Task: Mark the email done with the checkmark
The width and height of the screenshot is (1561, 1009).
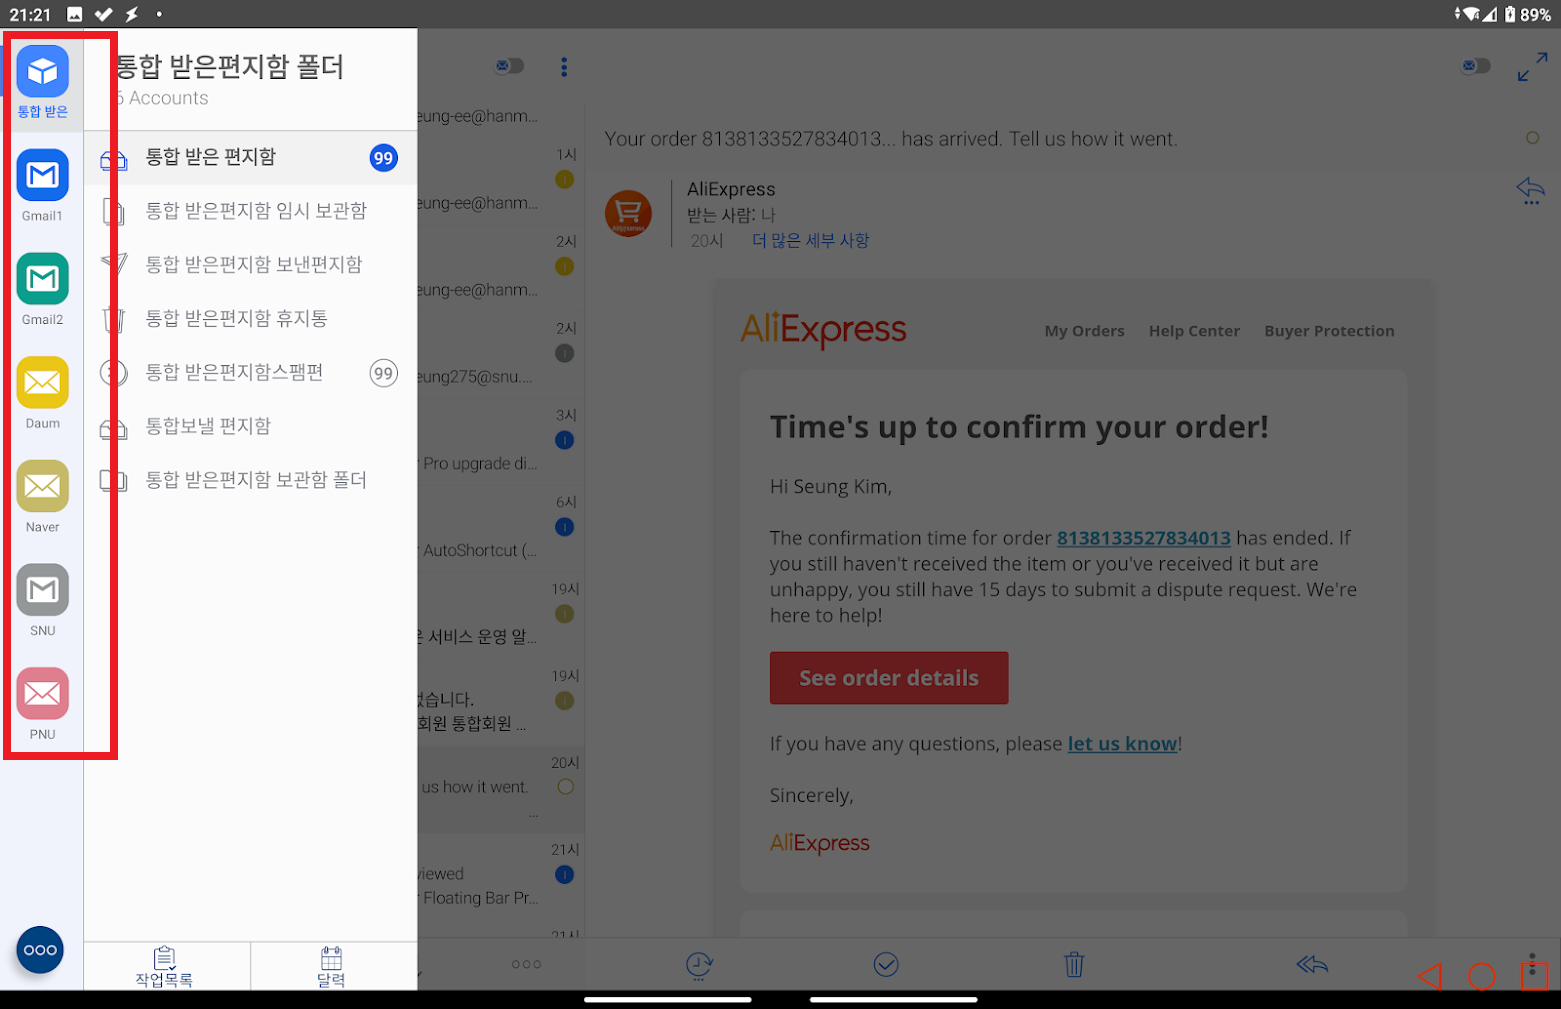Action: tap(886, 965)
